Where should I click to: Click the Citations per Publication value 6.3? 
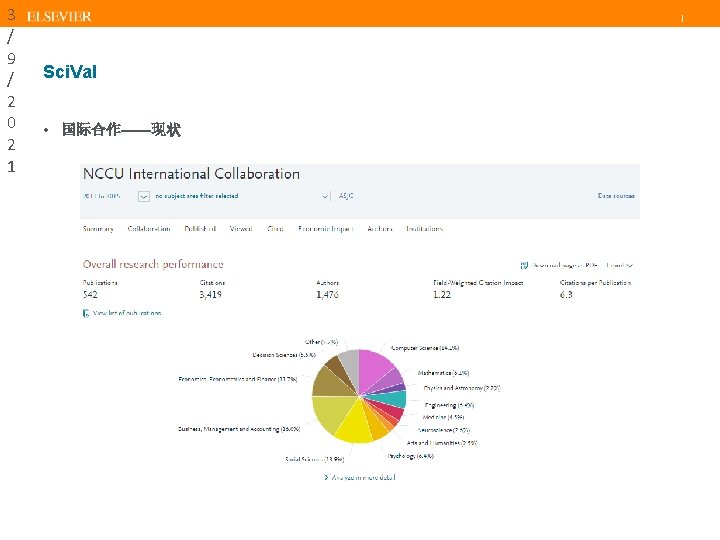[566, 294]
